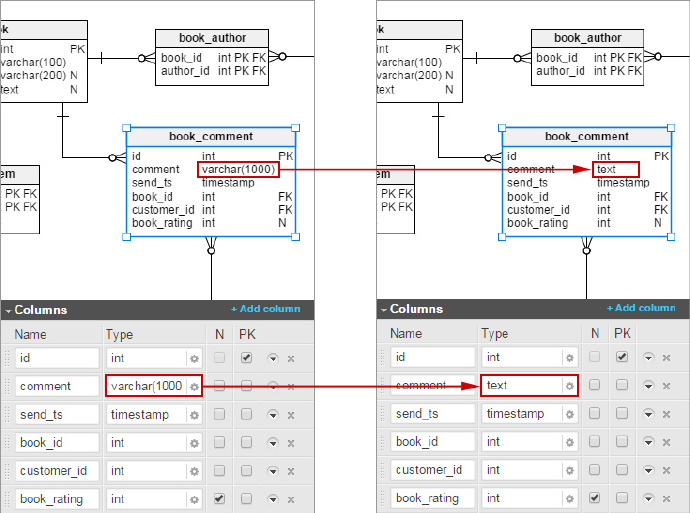The image size is (690, 513).
Task: Uncheck nullable for book_rating, left panel
Action: coord(219,498)
